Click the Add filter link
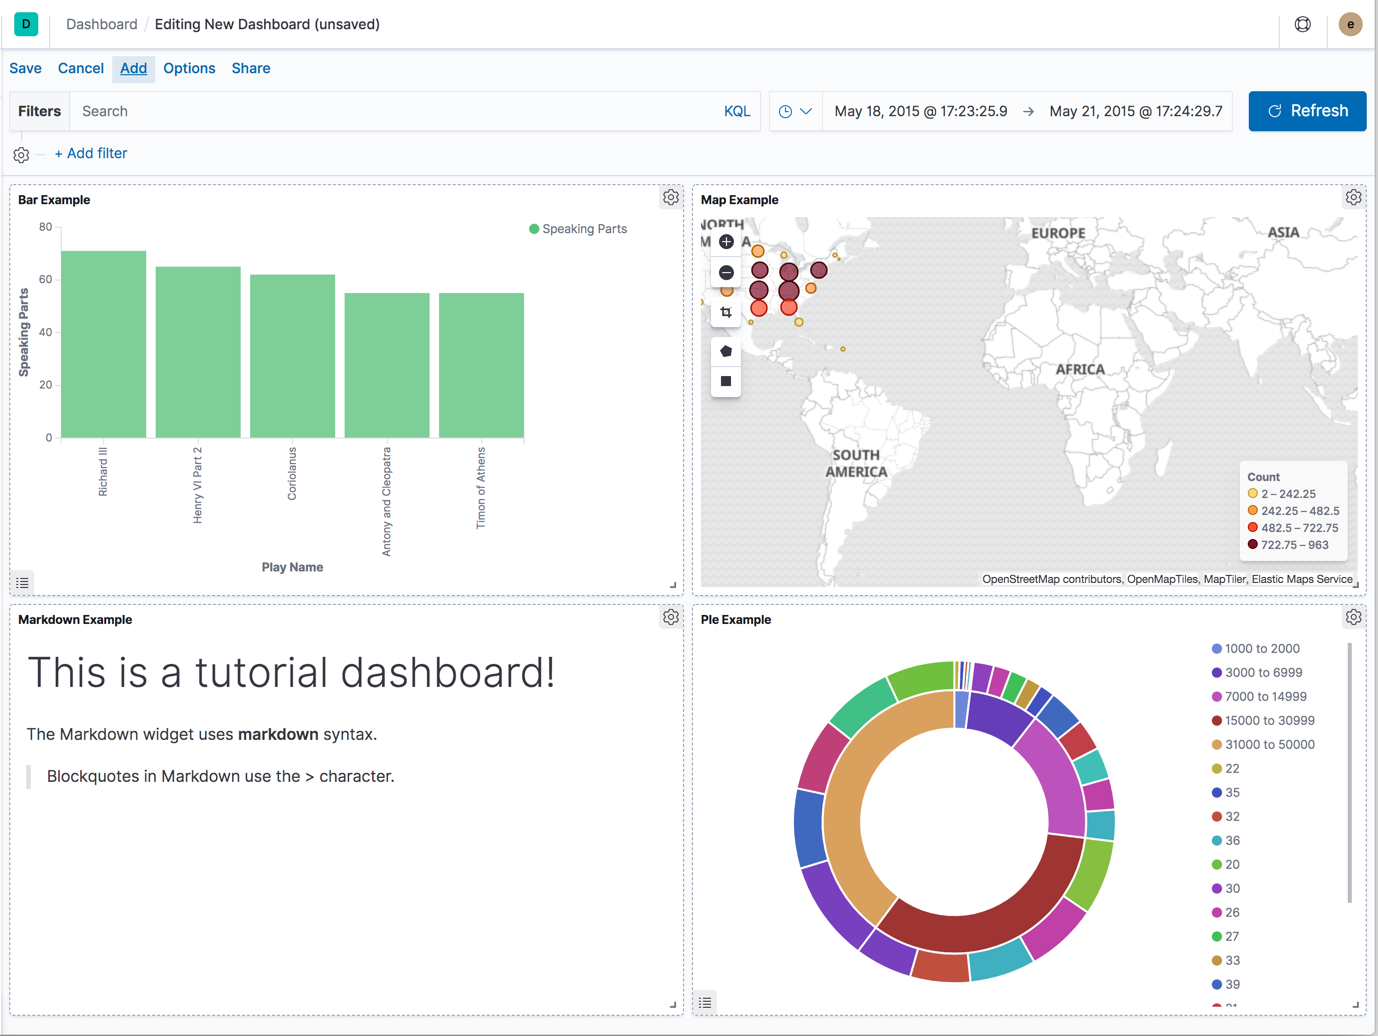1378x1036 pixels. coord(91,153)
